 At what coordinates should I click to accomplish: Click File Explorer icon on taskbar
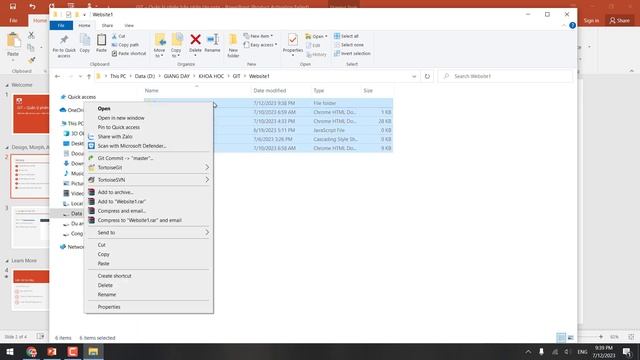pyautogui.click(x=93, y=351)
